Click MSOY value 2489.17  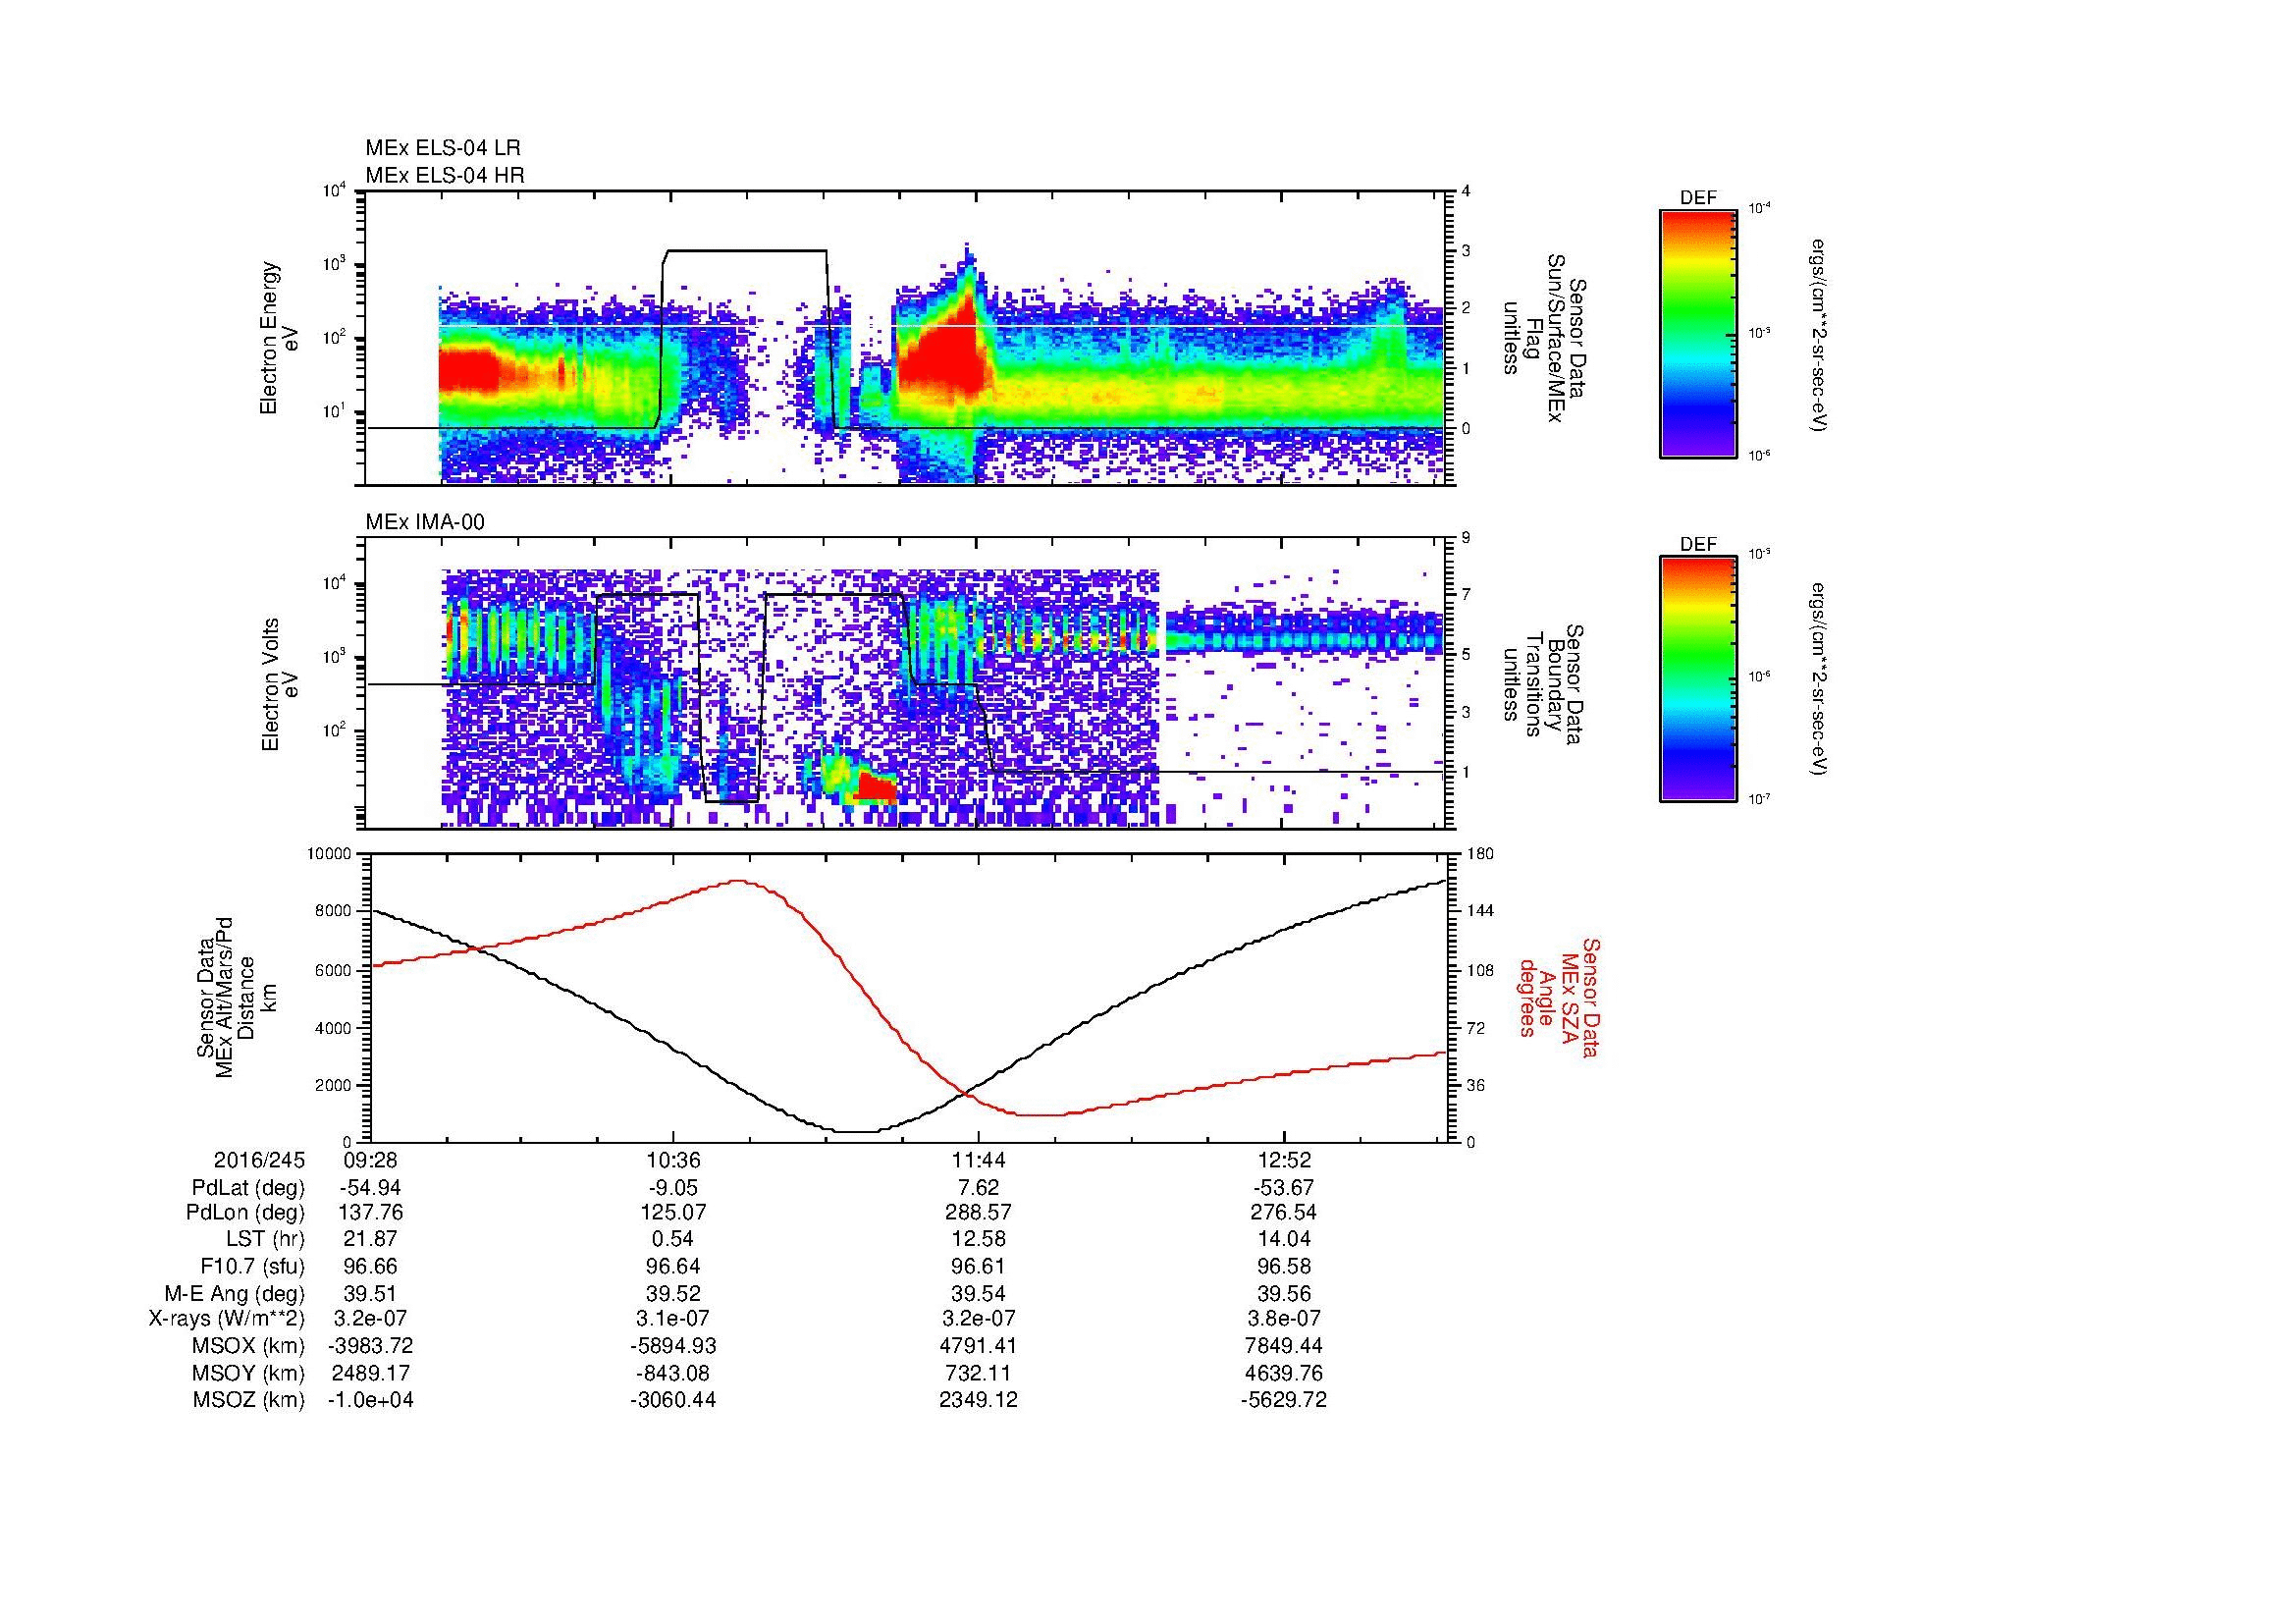click(x=370, y=1373)
